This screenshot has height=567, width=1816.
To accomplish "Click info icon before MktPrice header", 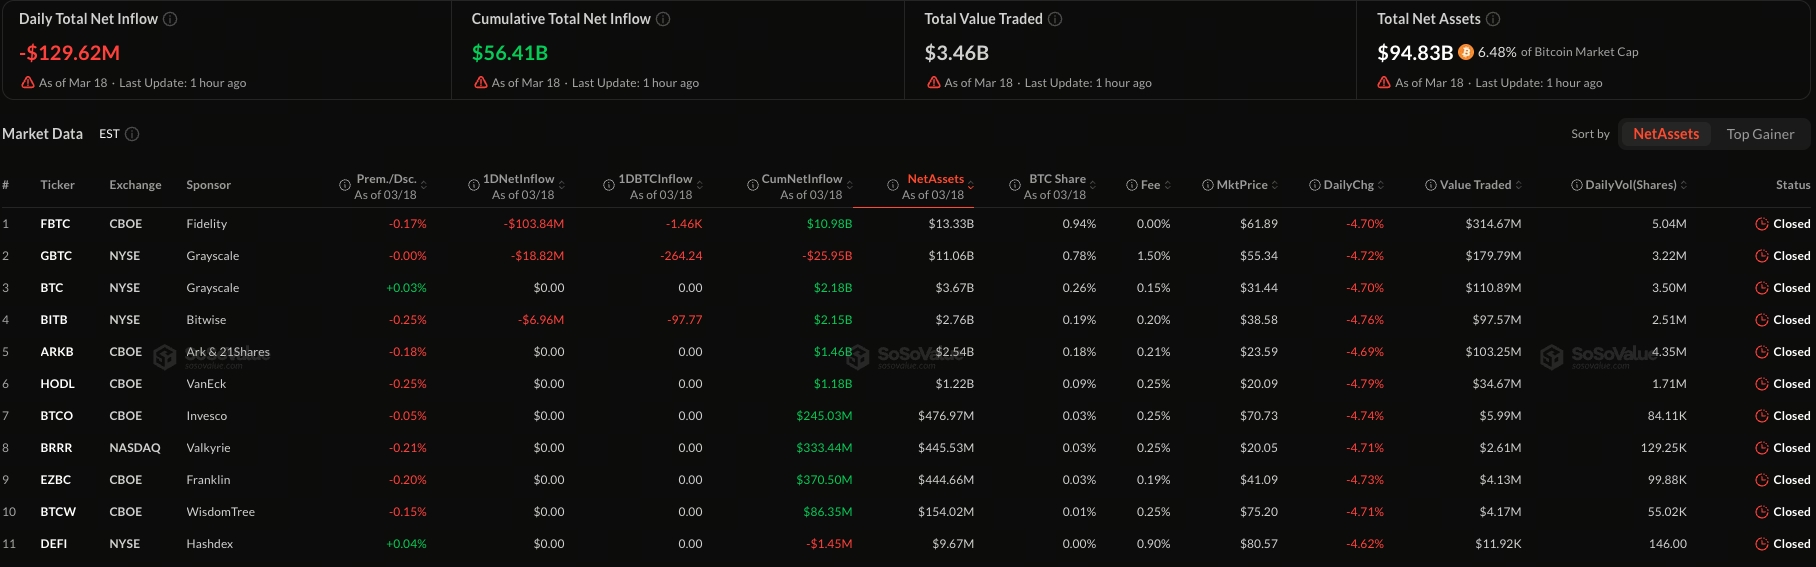I will tap(1208, 185).
